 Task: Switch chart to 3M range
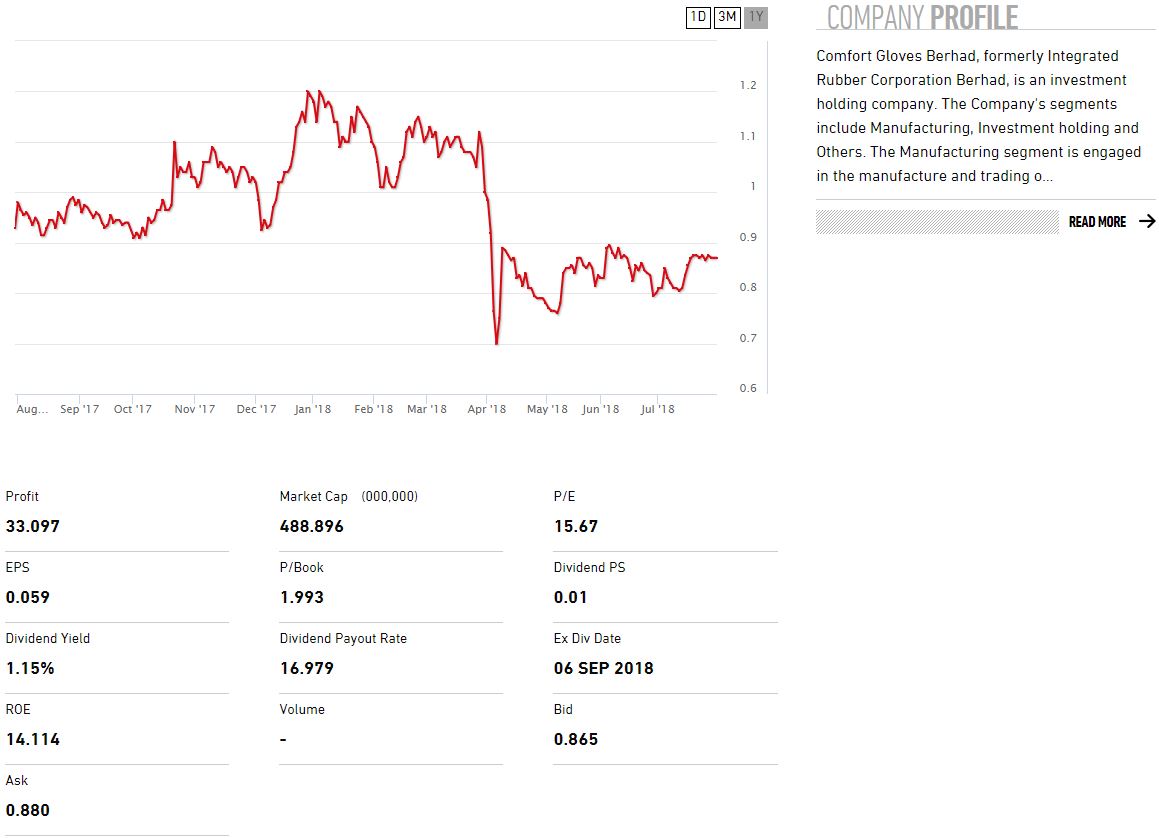pos(727,17)
